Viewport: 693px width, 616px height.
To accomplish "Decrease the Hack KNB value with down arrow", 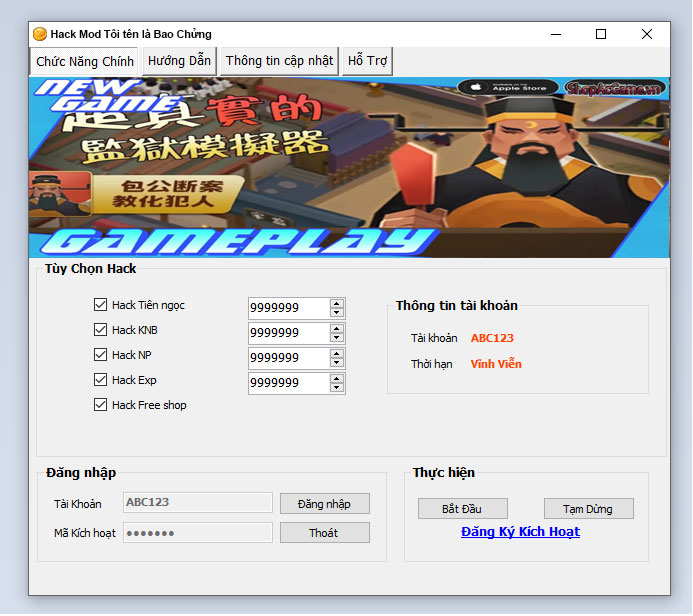I will (337, 338).
